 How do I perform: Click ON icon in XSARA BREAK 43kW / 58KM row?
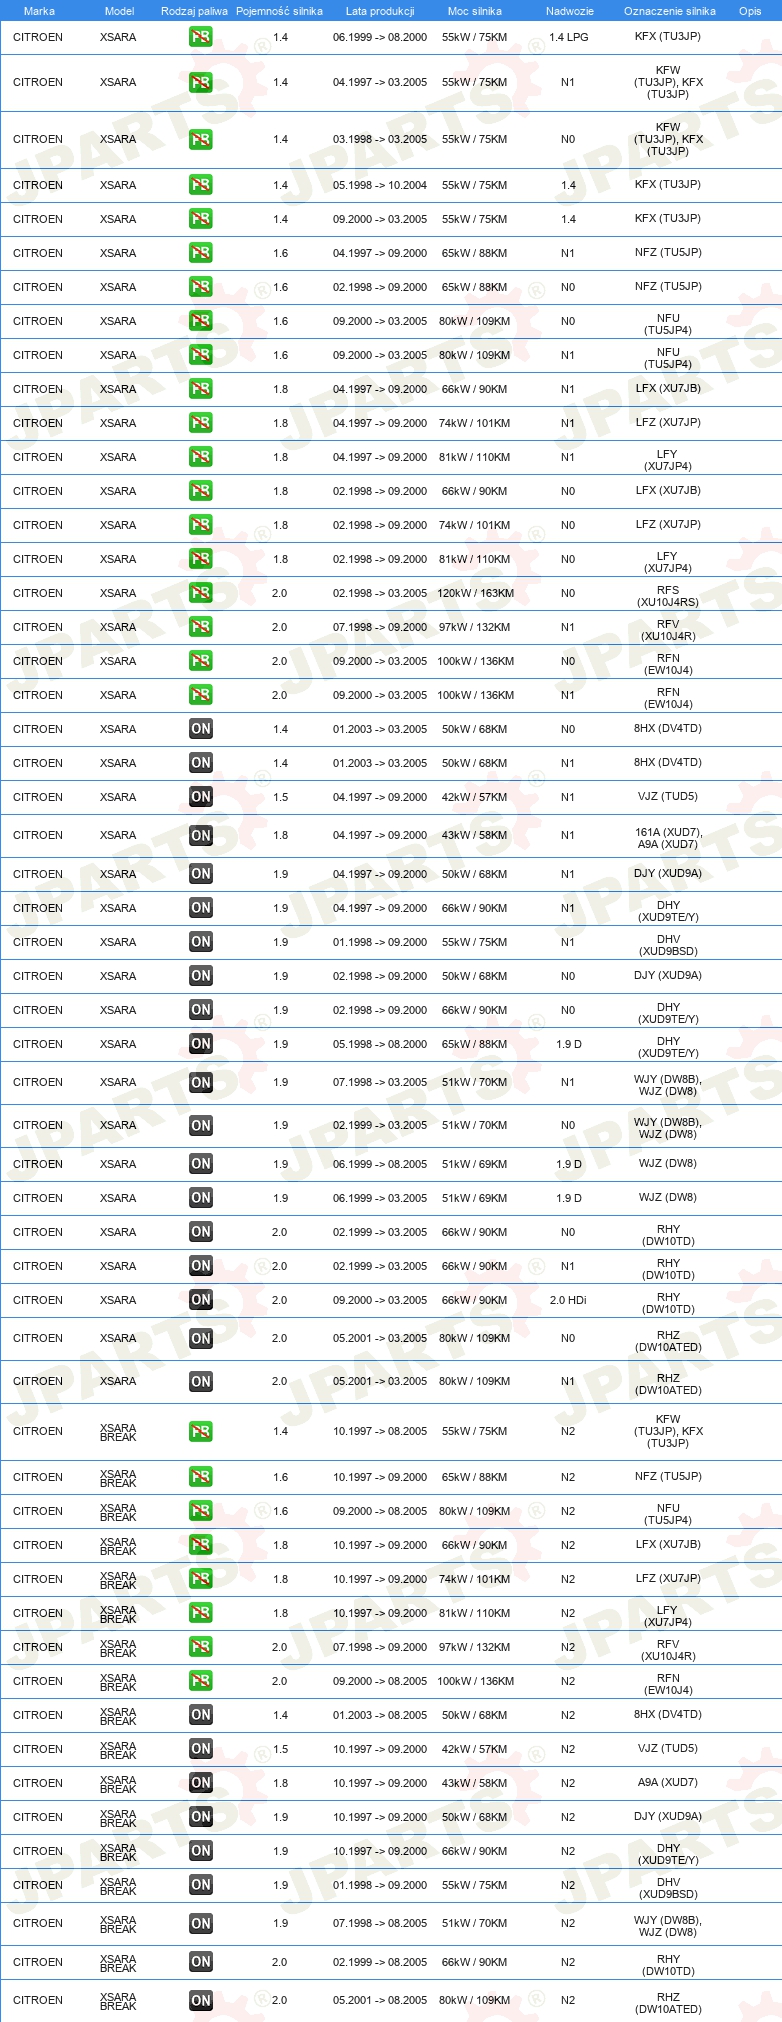point(201,1783)
